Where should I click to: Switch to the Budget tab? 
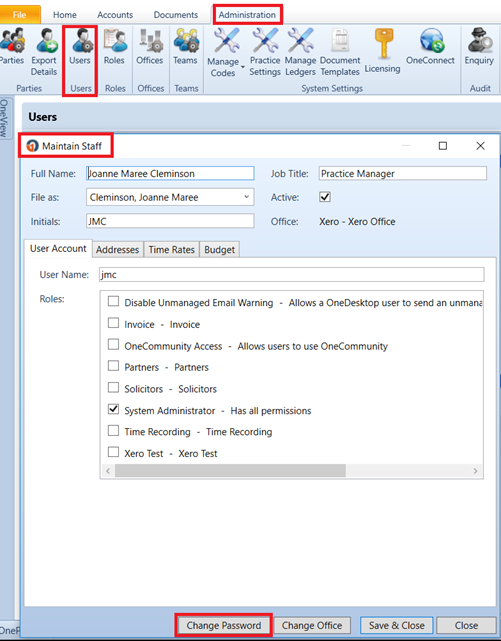219,249
